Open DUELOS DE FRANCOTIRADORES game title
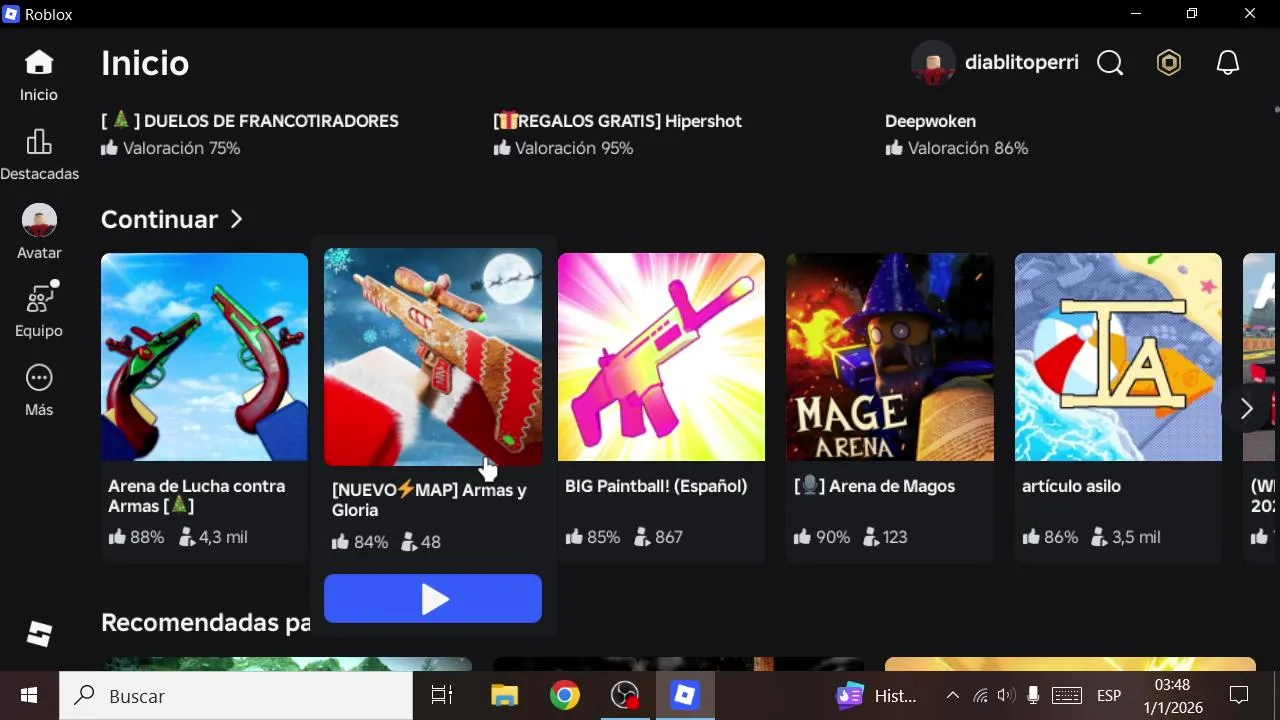The height and width of the screenshot is (720, 1280). [x=250, y=121]
